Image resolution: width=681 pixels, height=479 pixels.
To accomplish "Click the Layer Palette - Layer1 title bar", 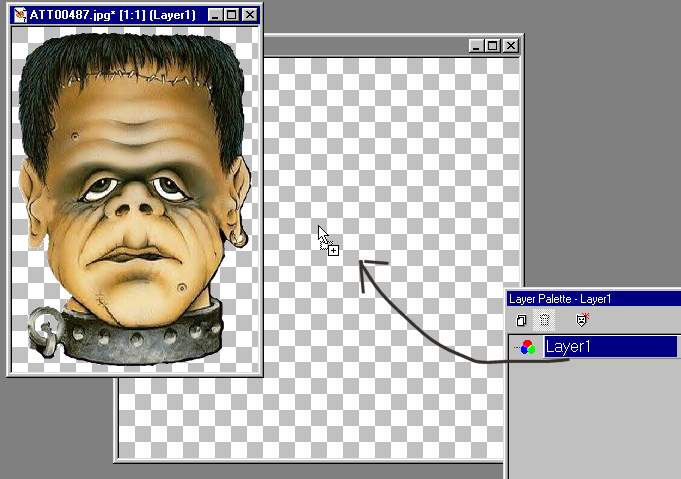I will click(594, 299).
